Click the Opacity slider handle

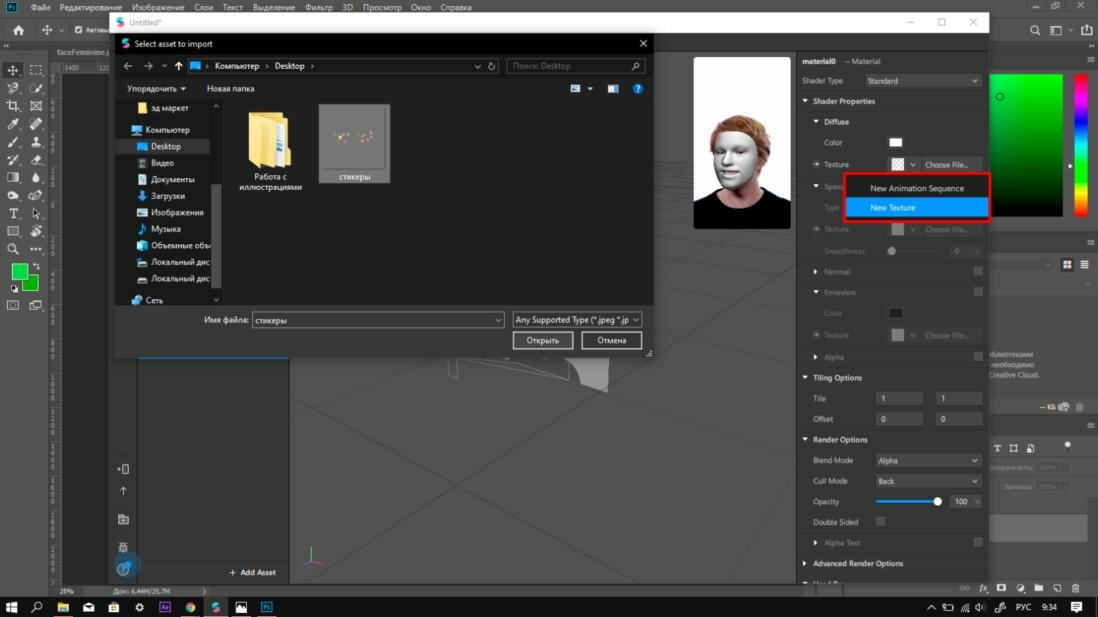pos(937,502)
